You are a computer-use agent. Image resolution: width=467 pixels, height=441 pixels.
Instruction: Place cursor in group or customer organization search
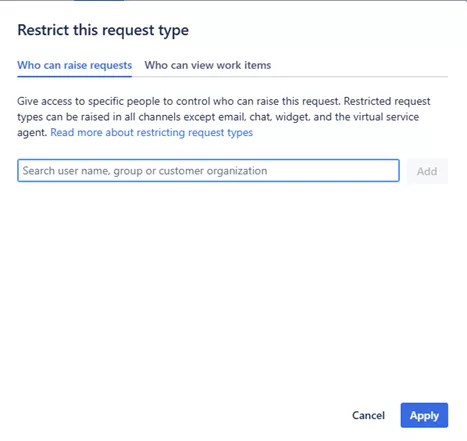pos(208,171)
